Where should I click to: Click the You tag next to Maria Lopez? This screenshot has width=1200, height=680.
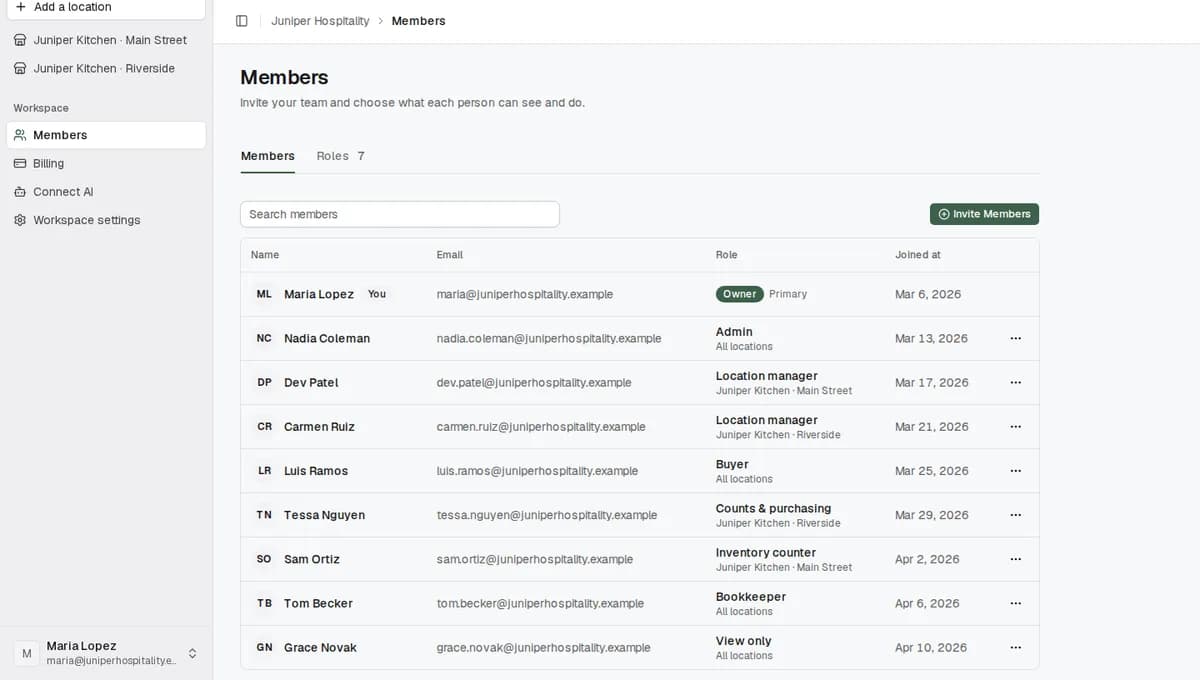[377, 294]
